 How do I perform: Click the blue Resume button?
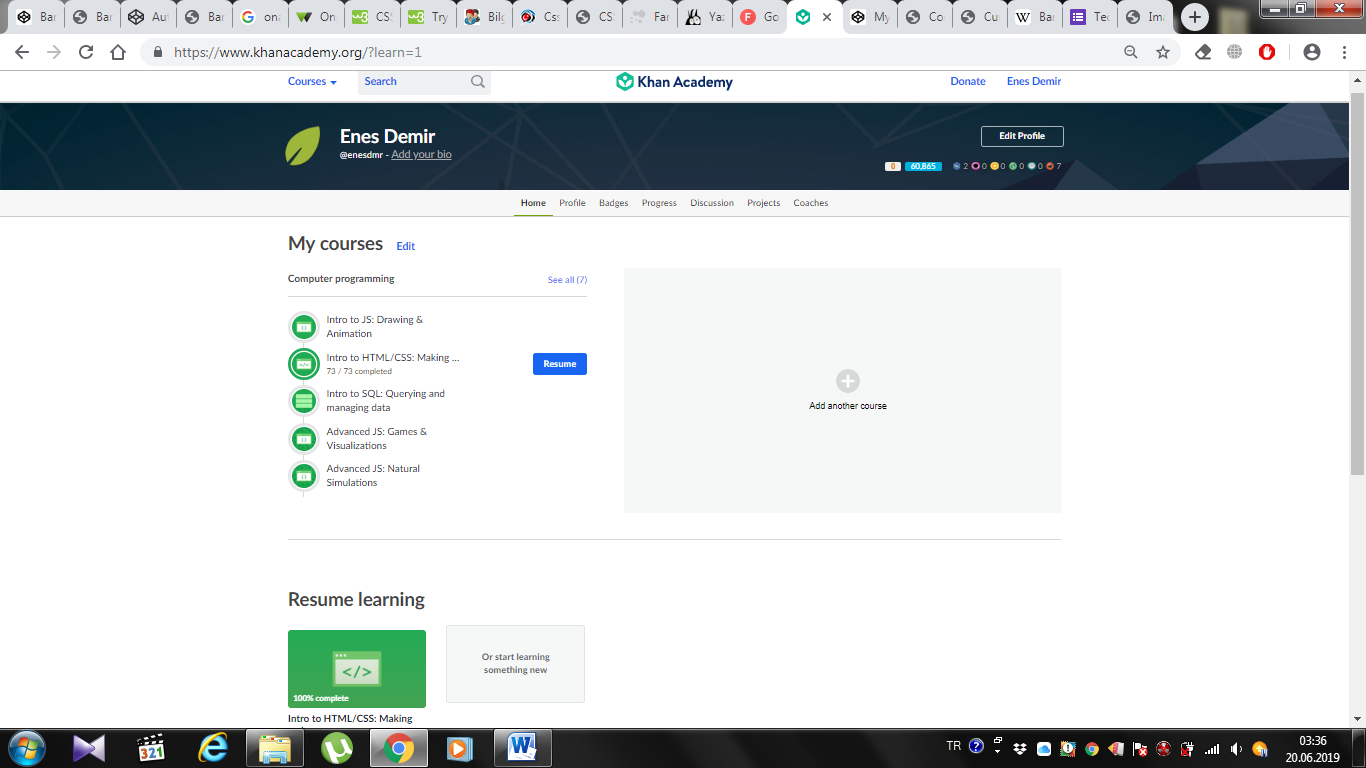point(560,364)
